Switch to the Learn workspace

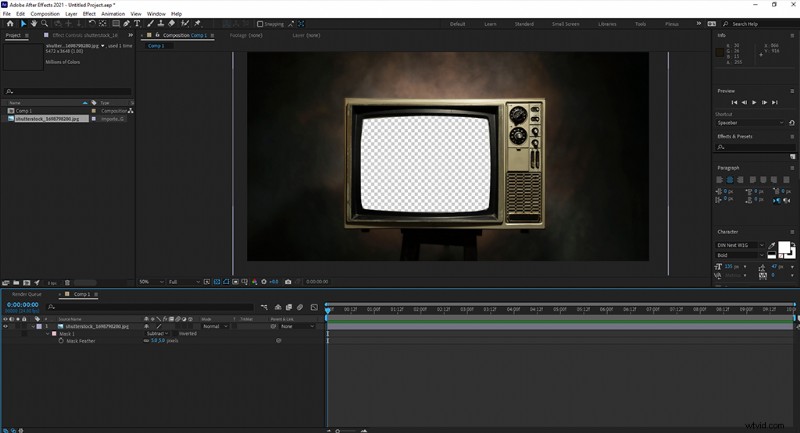point(490,24)
